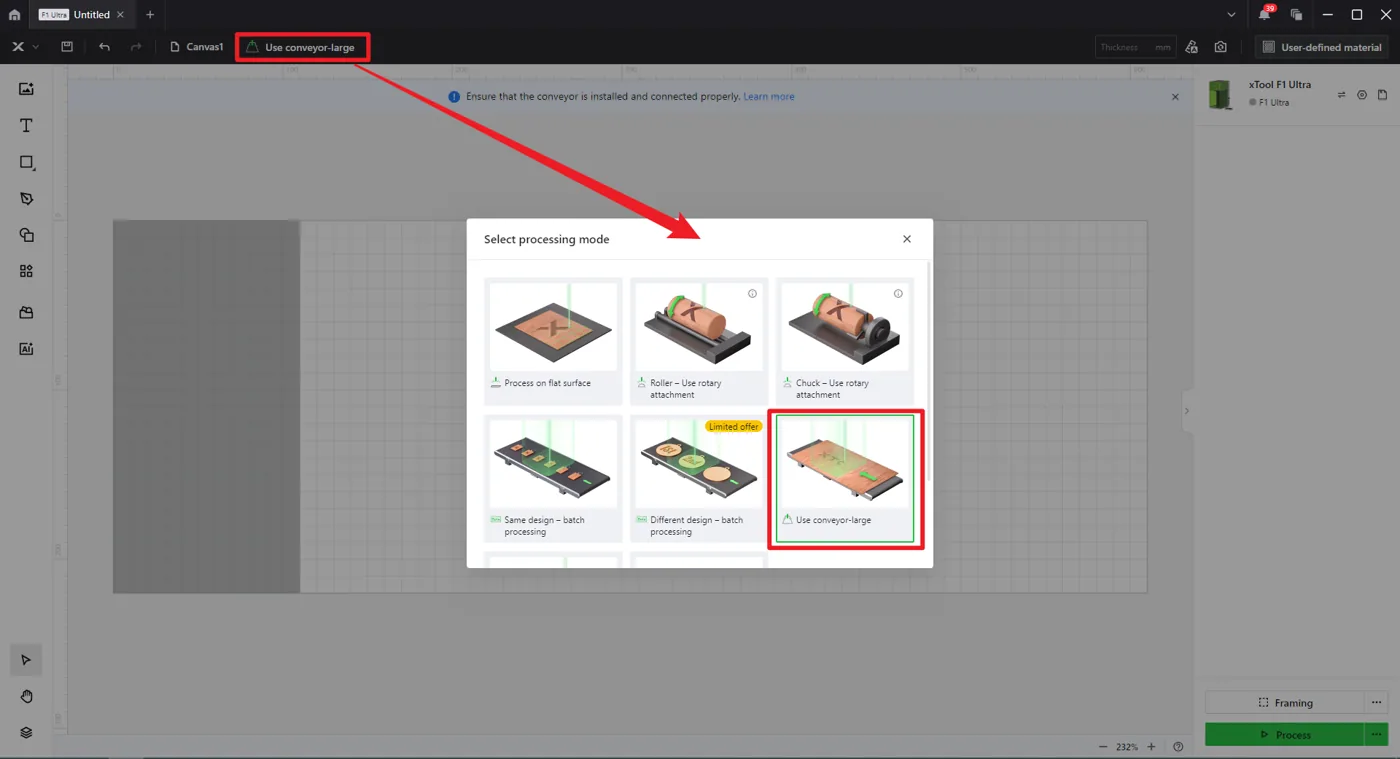Viewport: 1400px width, 759px height.
Task: Click the green Process button
Action: 1284,735
